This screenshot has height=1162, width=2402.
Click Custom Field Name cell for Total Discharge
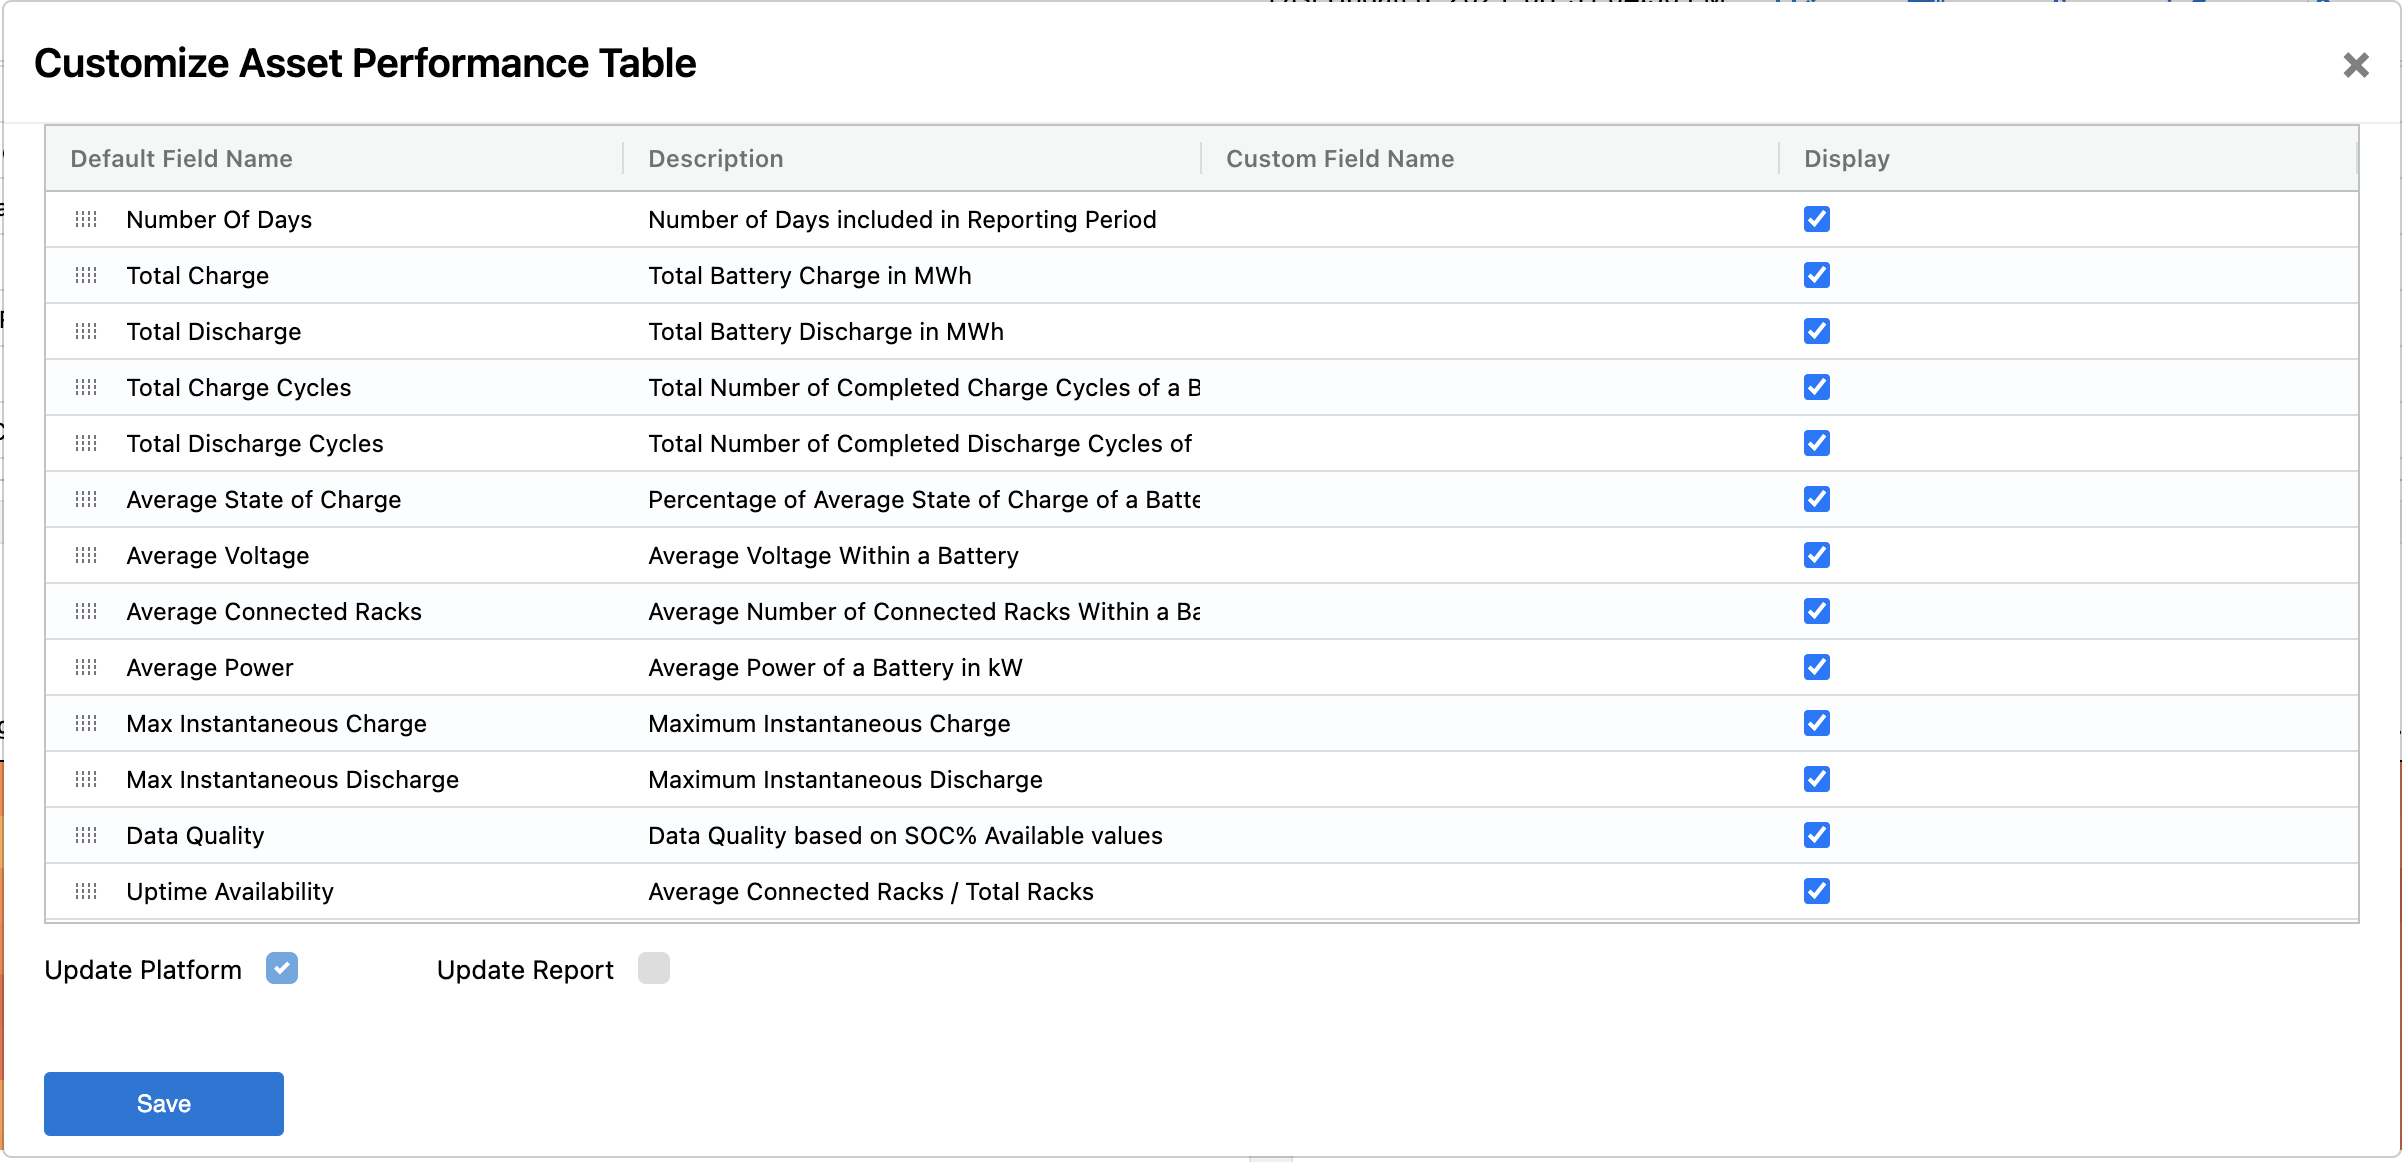tap(1488, 331)
